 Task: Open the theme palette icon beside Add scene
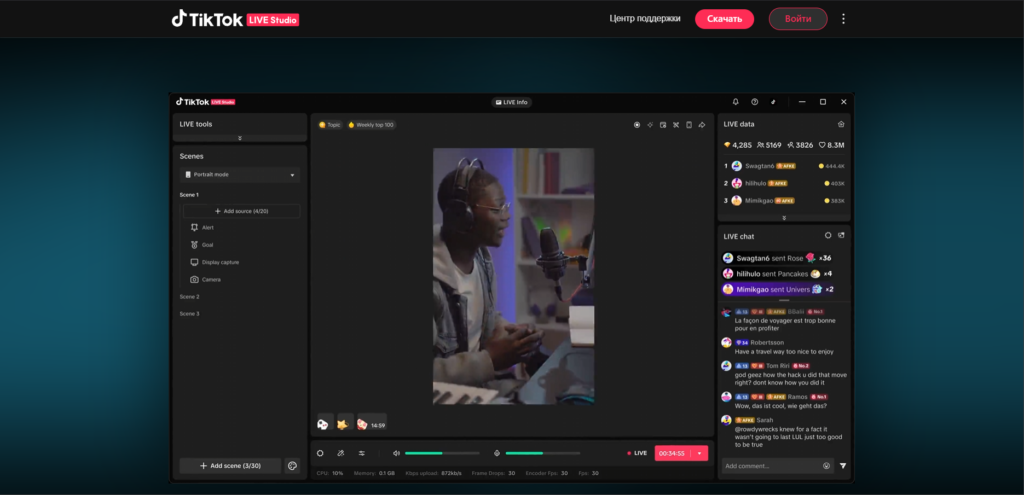click(x=293, y=466)
